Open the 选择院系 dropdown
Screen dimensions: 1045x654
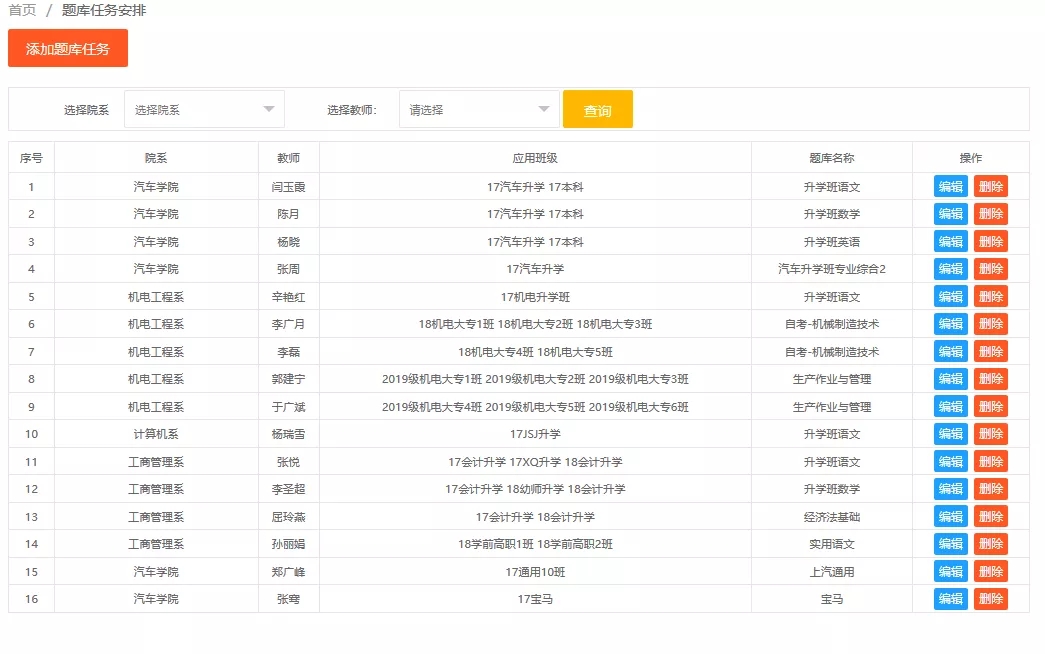pyautogui.click(x=204, y=109)
